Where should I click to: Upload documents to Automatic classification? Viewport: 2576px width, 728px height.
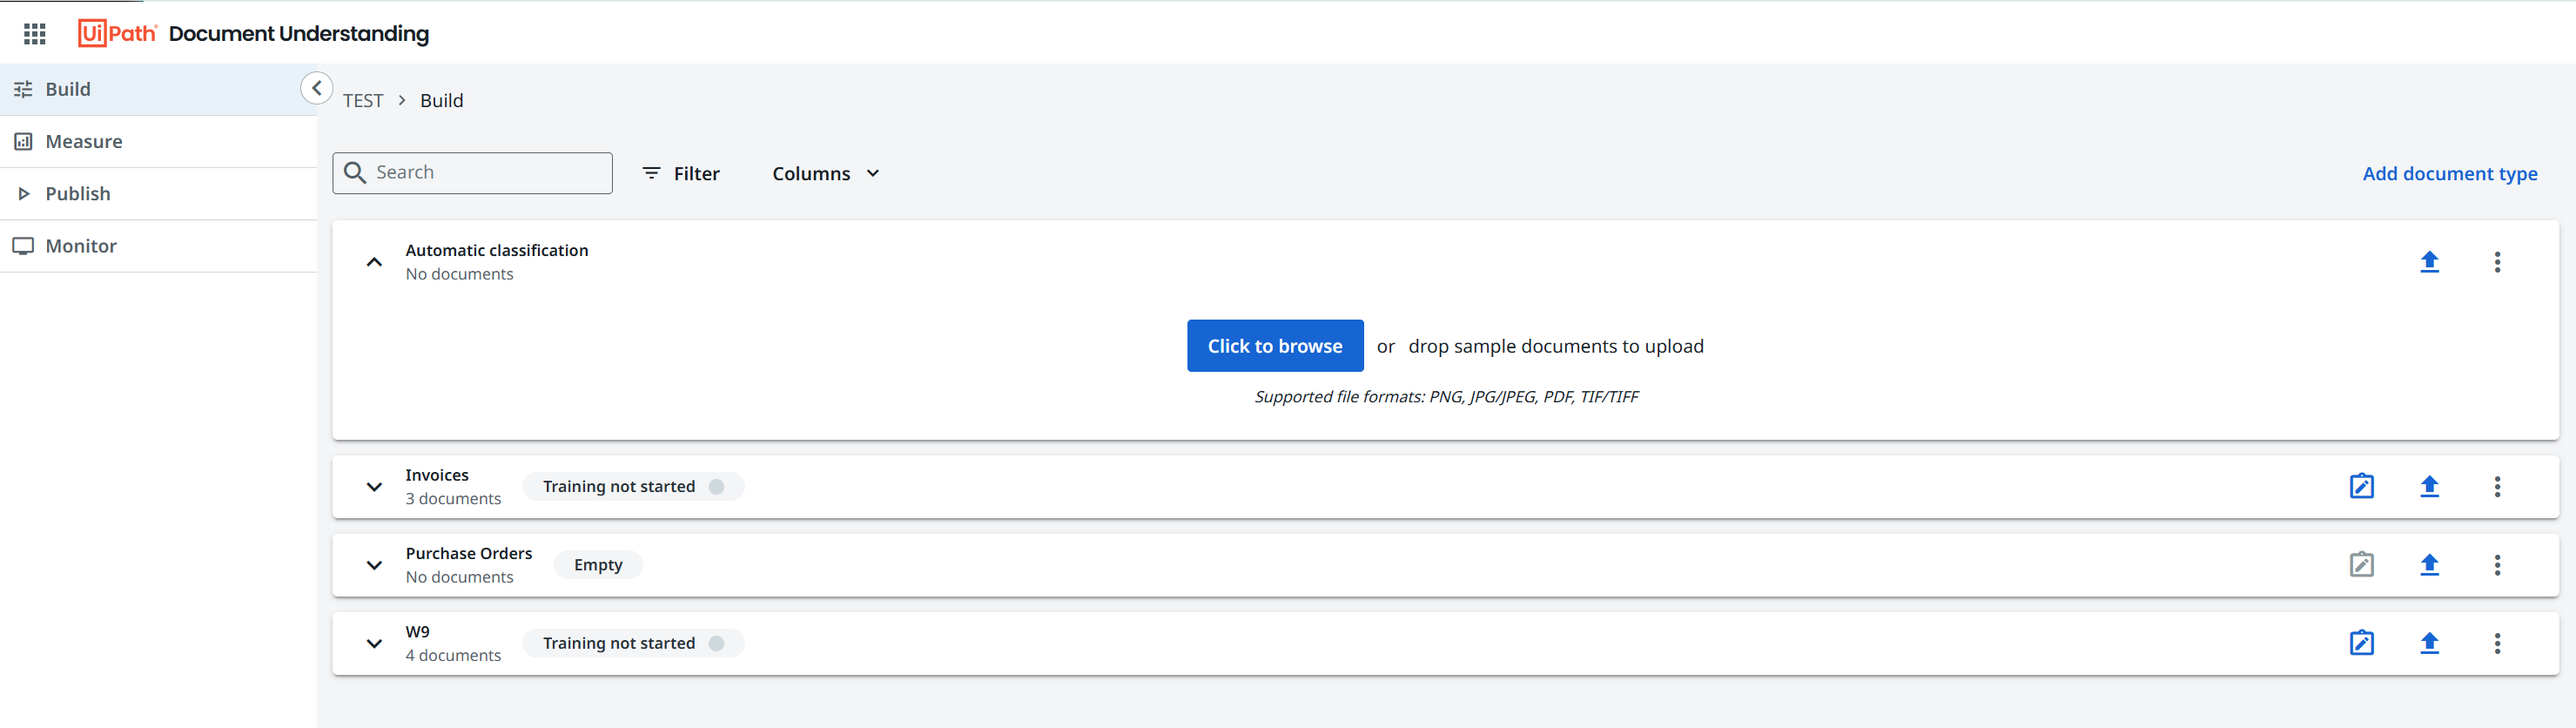point(2429,262)
